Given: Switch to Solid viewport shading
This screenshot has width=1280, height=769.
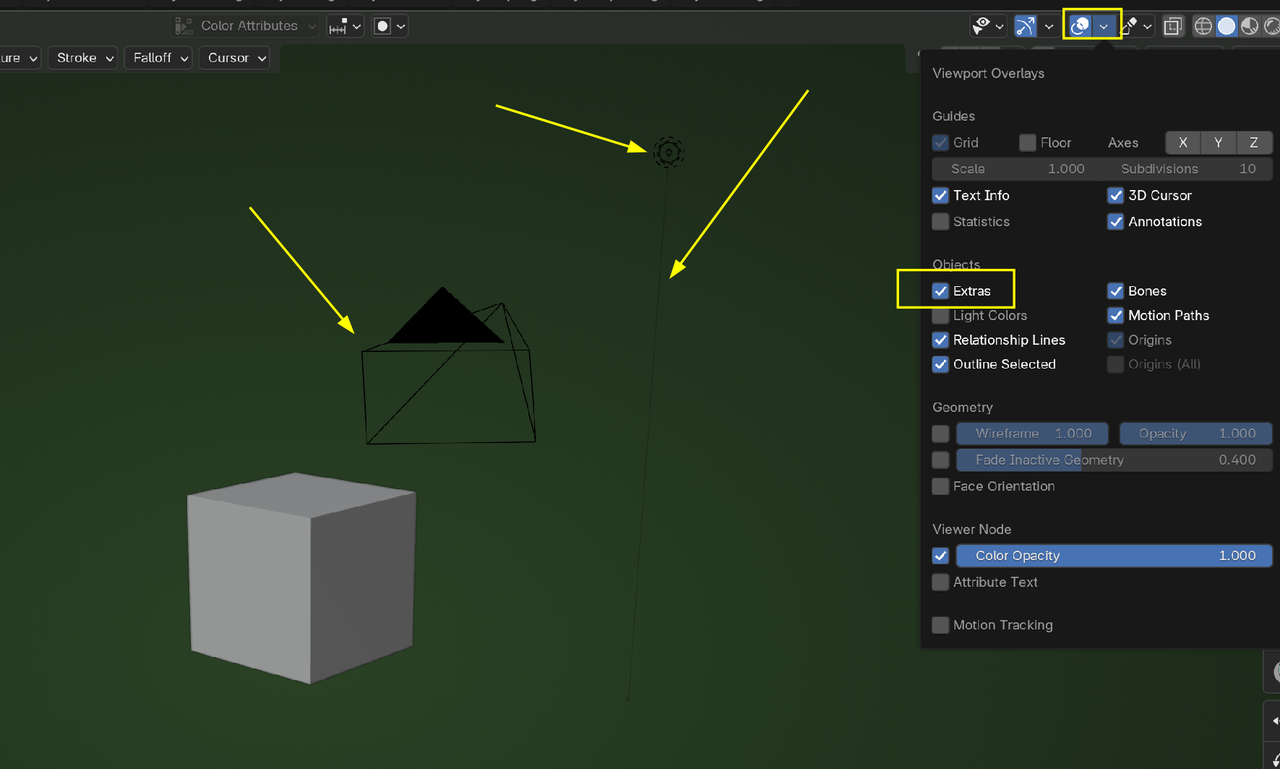Looking at the screenshot, I should pyautogui.click(x=1226, y=26).
